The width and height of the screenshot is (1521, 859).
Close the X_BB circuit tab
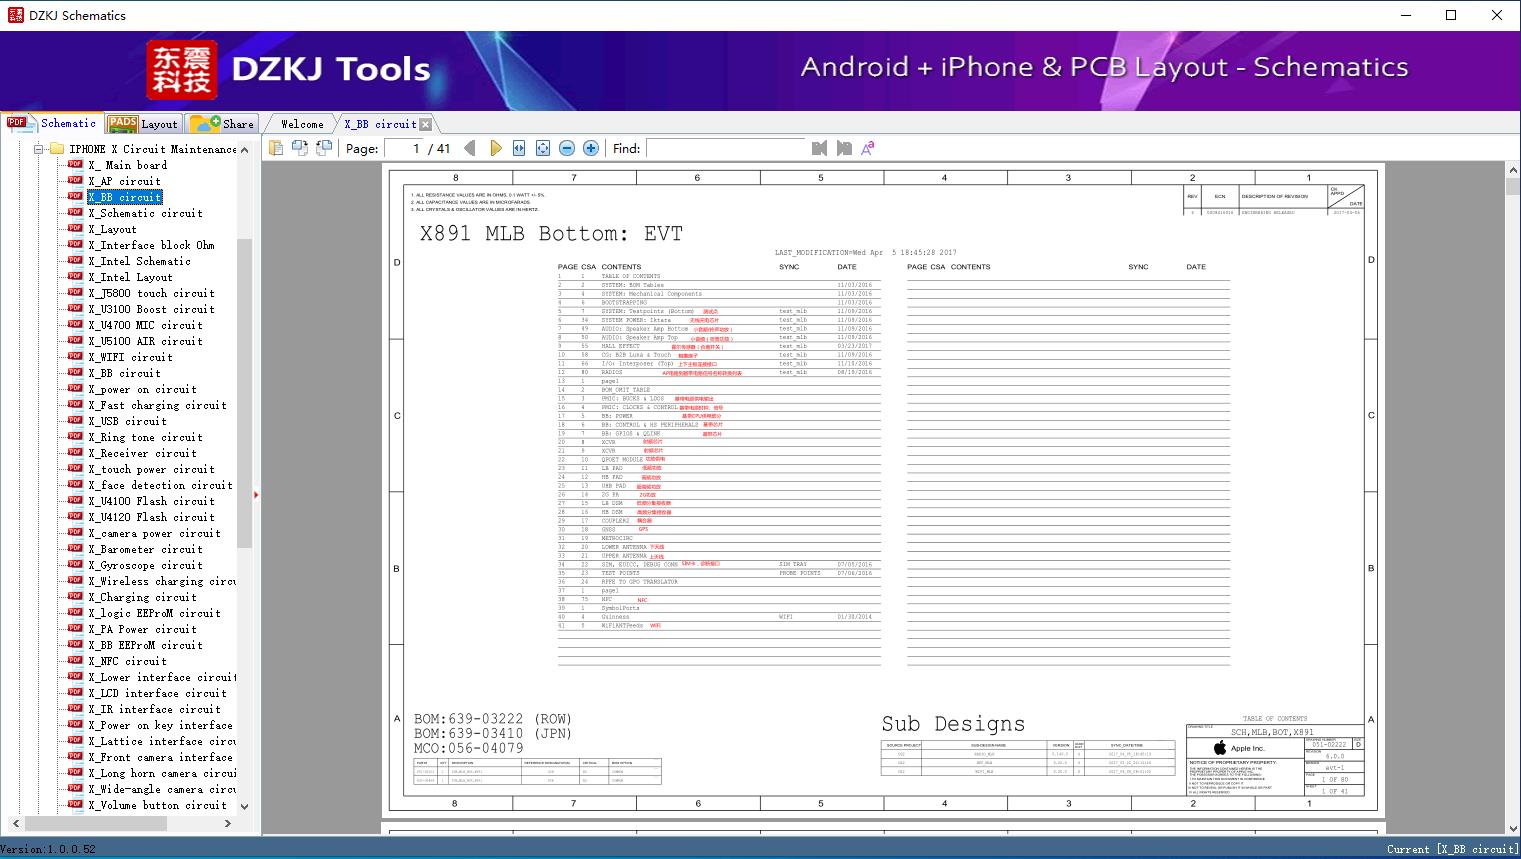[426, 124]
